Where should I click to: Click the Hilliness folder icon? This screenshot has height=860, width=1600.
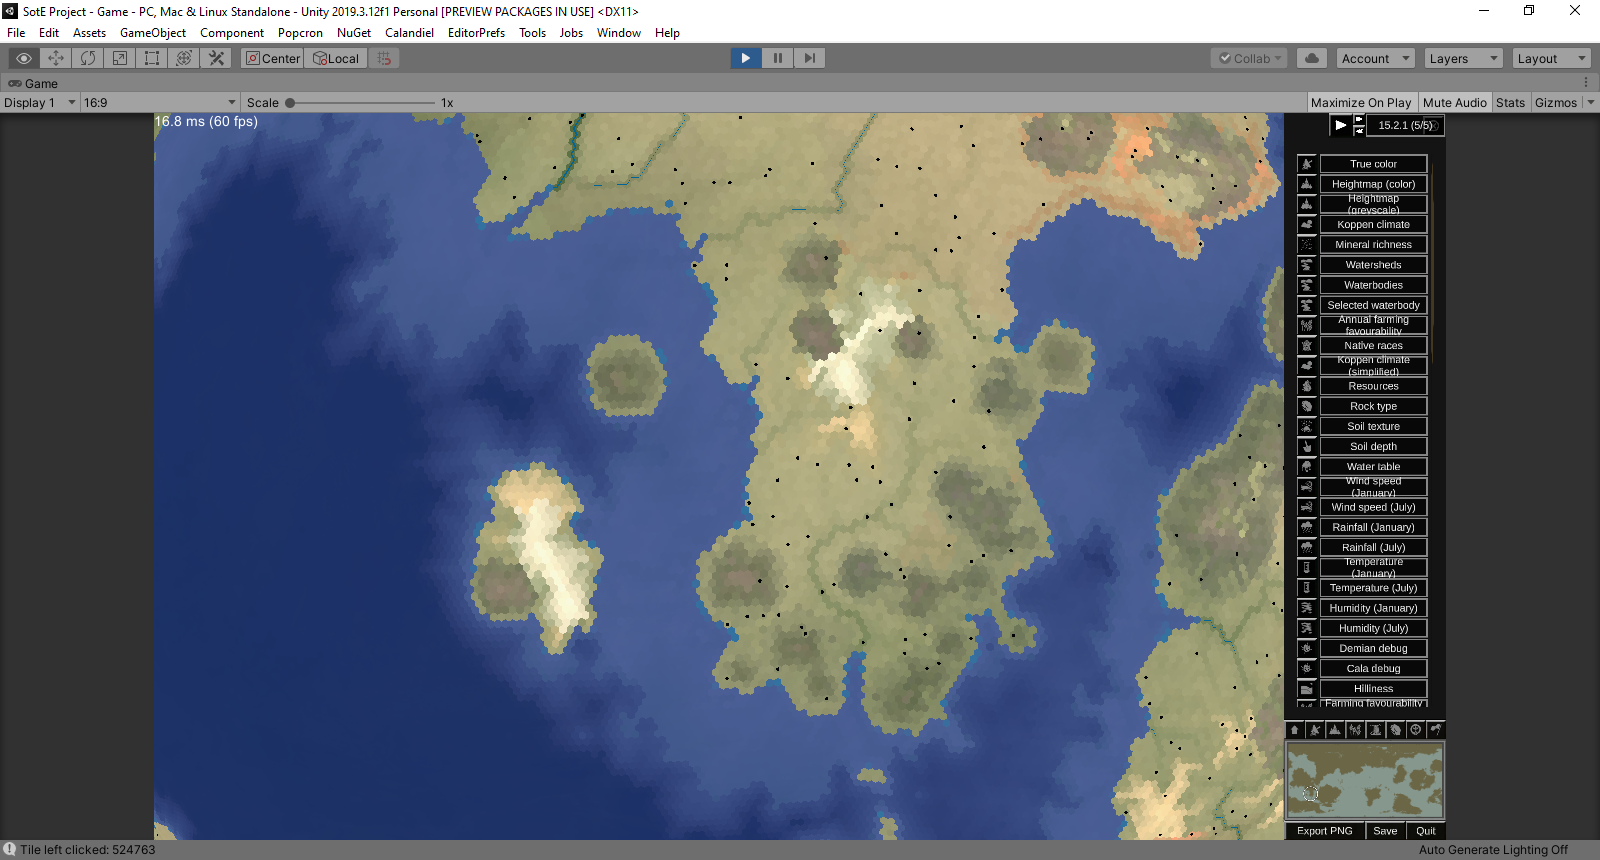[1307, 689]
